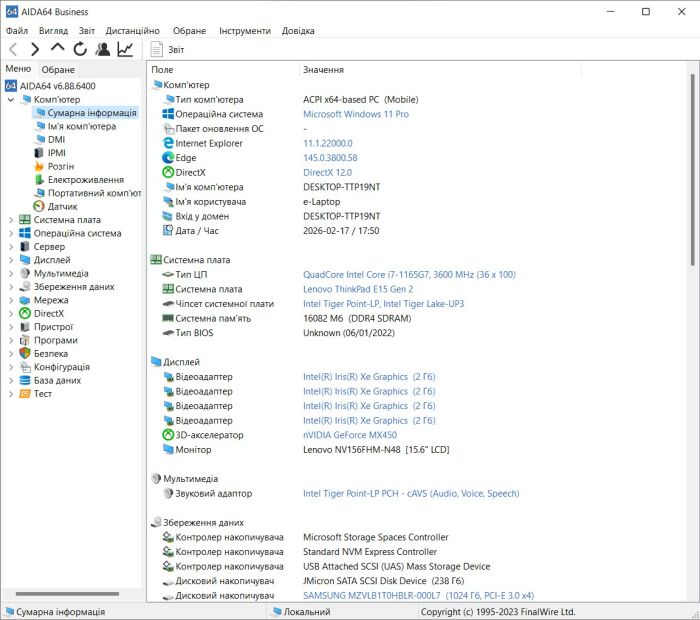The height and width of the screenshot is (620, 700).
Task: Open the Інструменти menu
Action: tap(245, 31)
